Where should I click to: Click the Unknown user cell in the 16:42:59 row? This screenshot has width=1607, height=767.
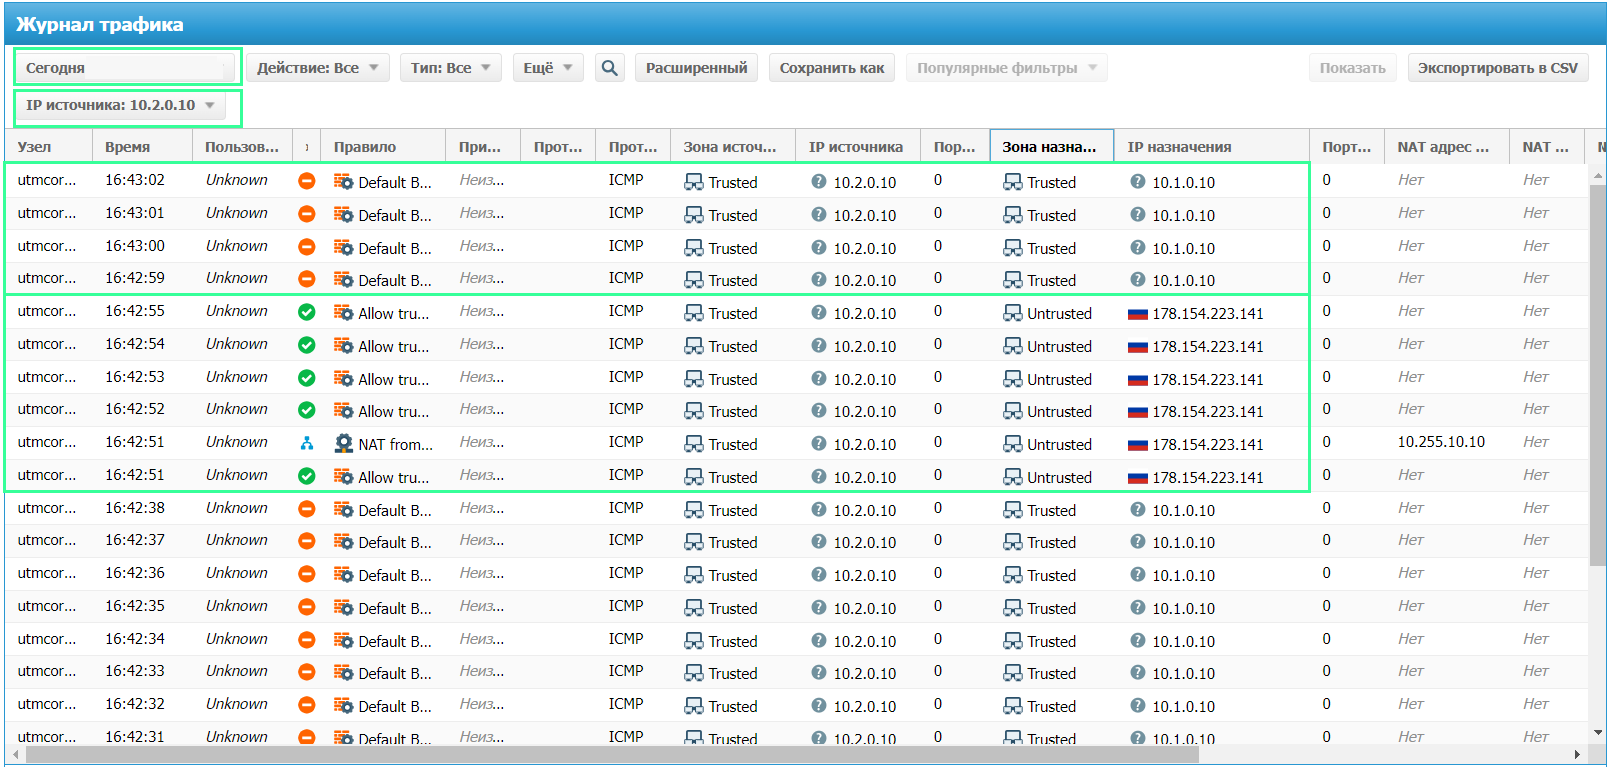pos(237,278)
